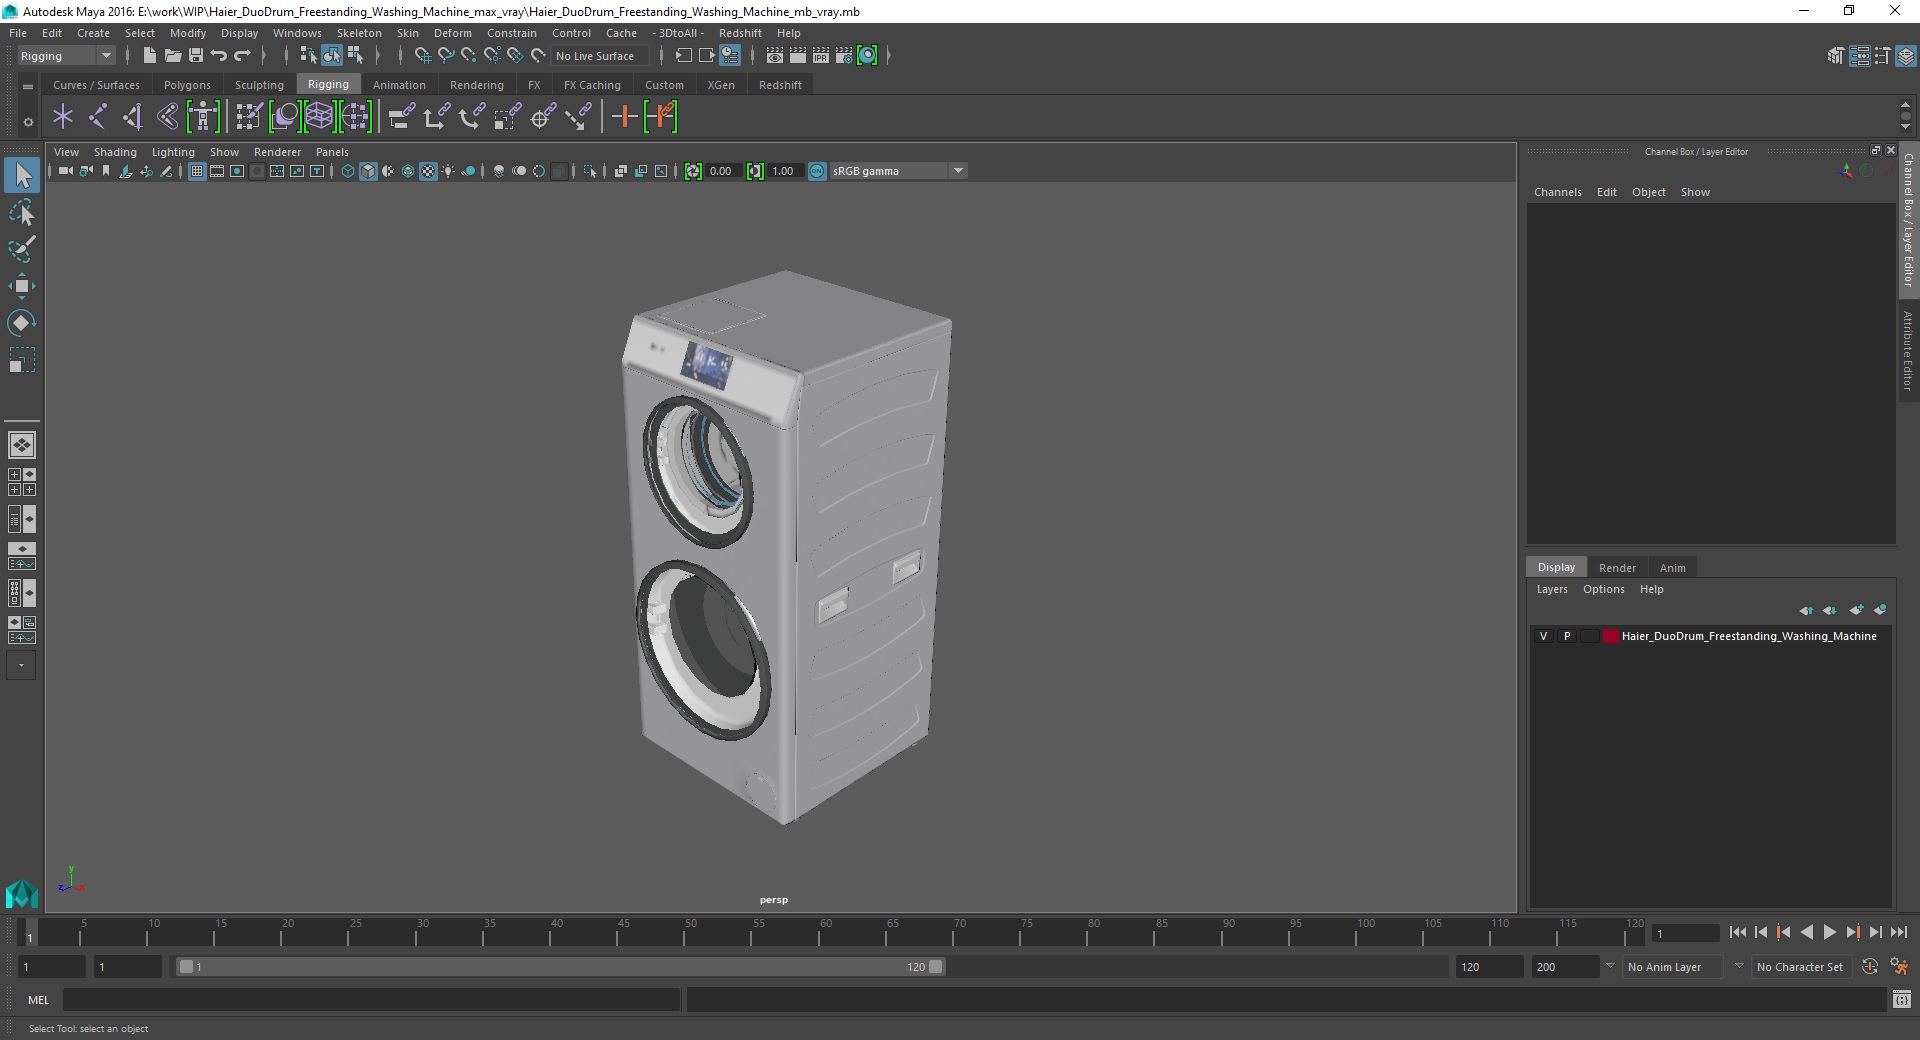Switch to the Anim layer tab
This screenshot has height=1040, width=1920.
1672,568
